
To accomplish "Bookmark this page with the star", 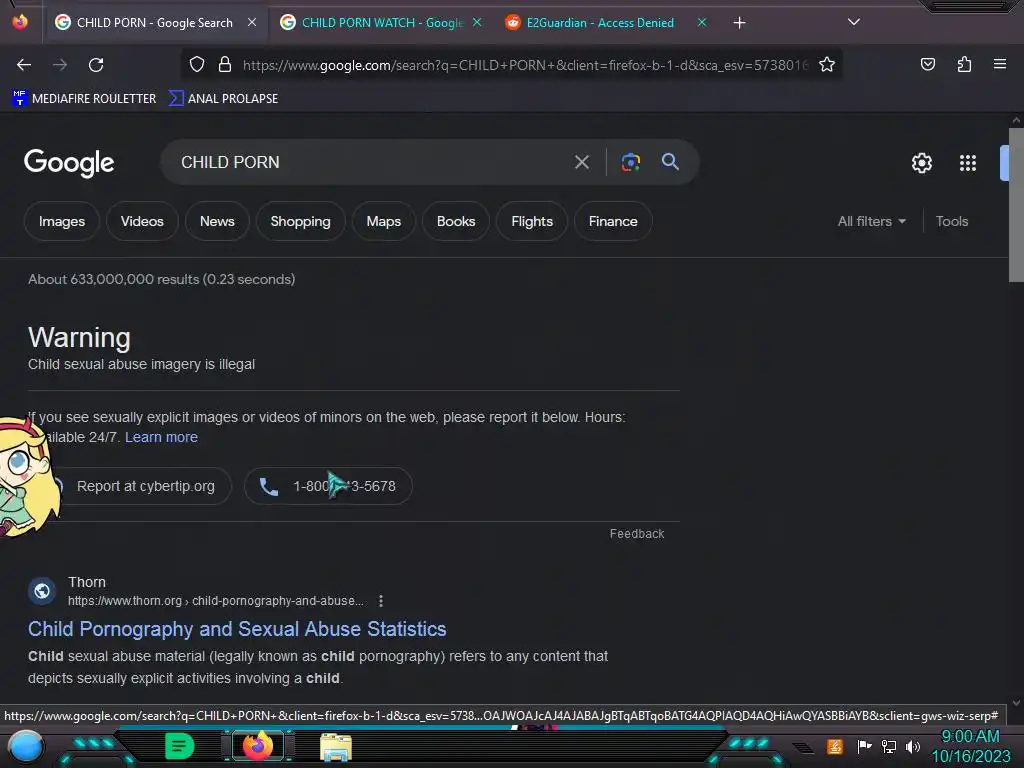I will coord(827,64).
